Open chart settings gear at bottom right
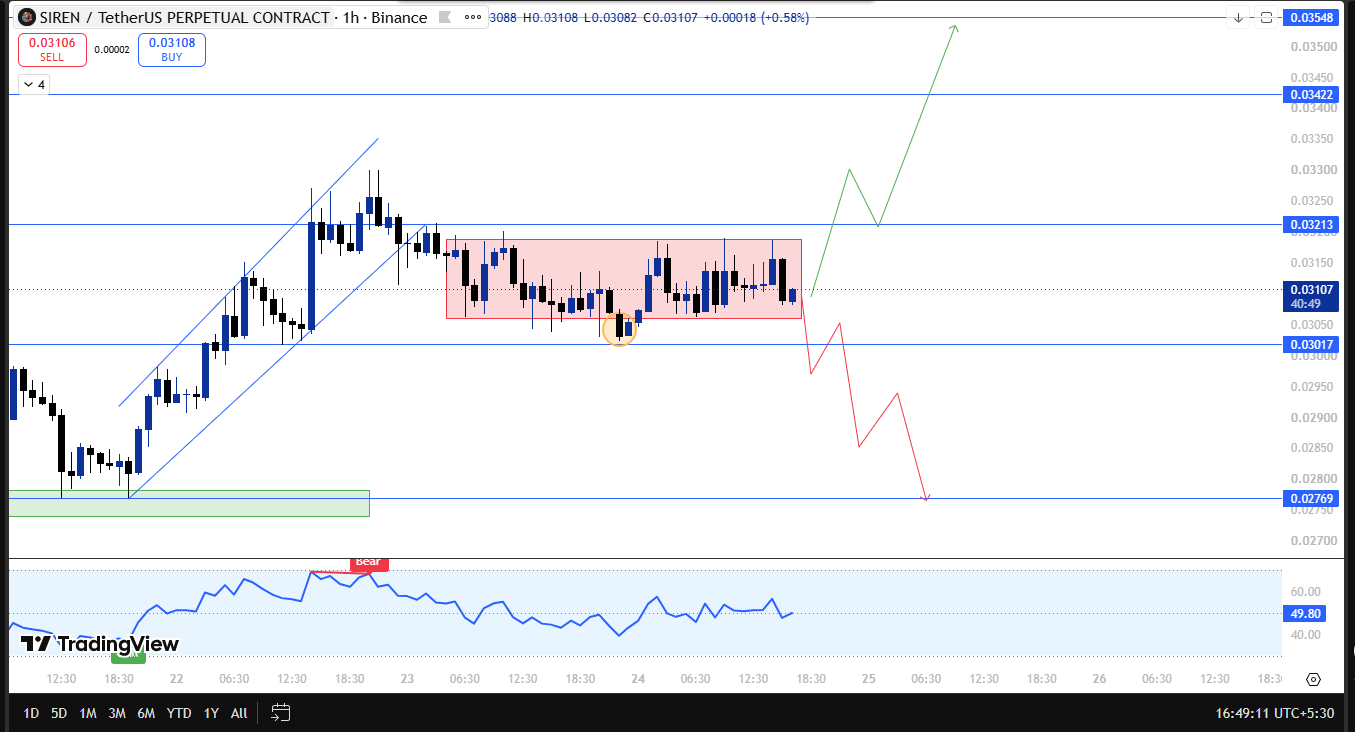Image resolution: width=1355 pixels, height=732 pixels. pyautogui.click(x=1314, y=679)
